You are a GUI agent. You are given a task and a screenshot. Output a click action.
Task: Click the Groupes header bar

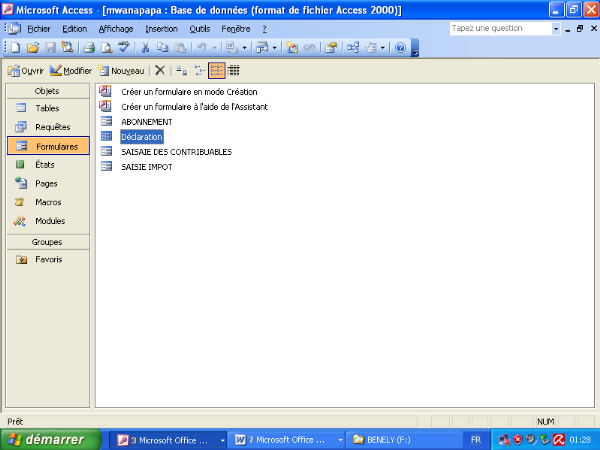(48, 242)
